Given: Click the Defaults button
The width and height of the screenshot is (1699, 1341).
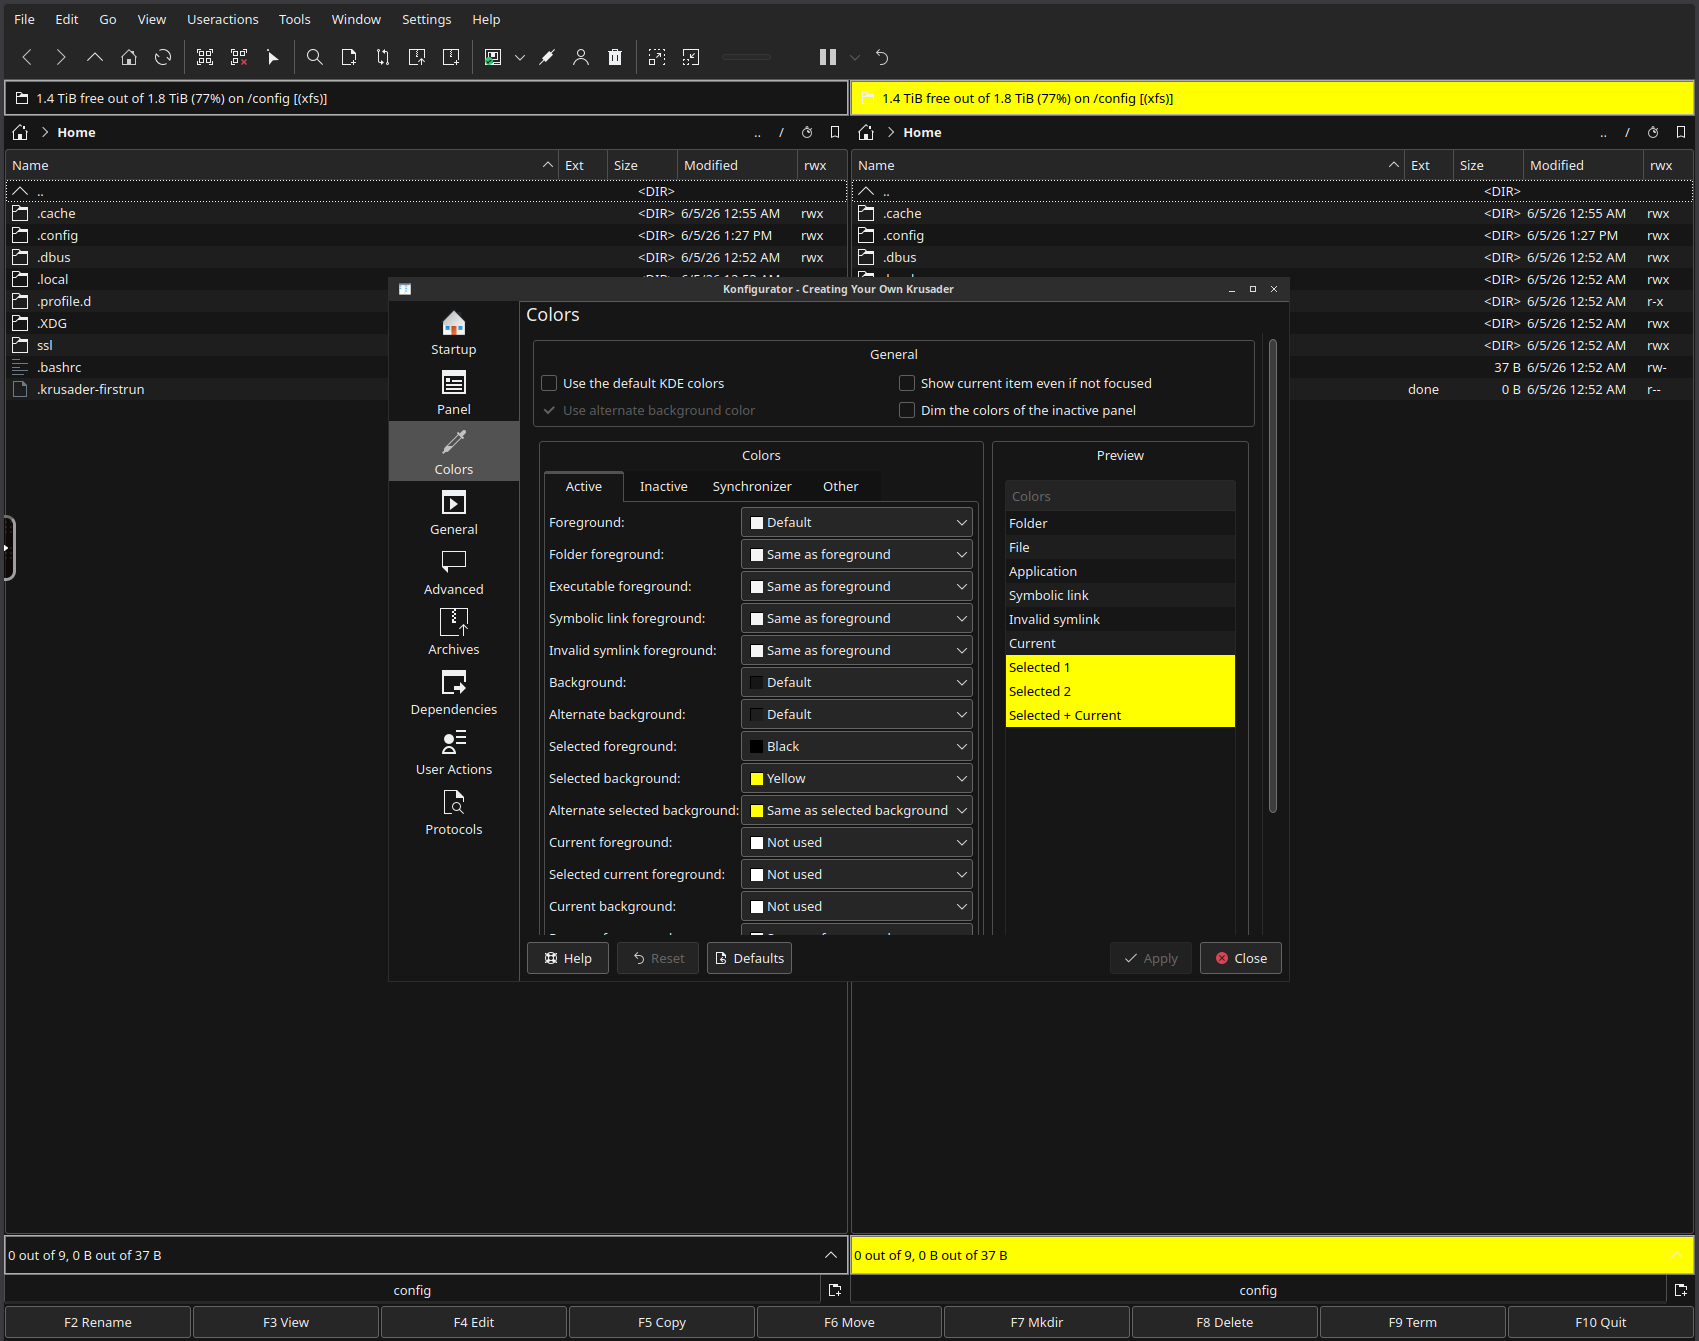Looking at the screenshot, I should tap(749, 958).
